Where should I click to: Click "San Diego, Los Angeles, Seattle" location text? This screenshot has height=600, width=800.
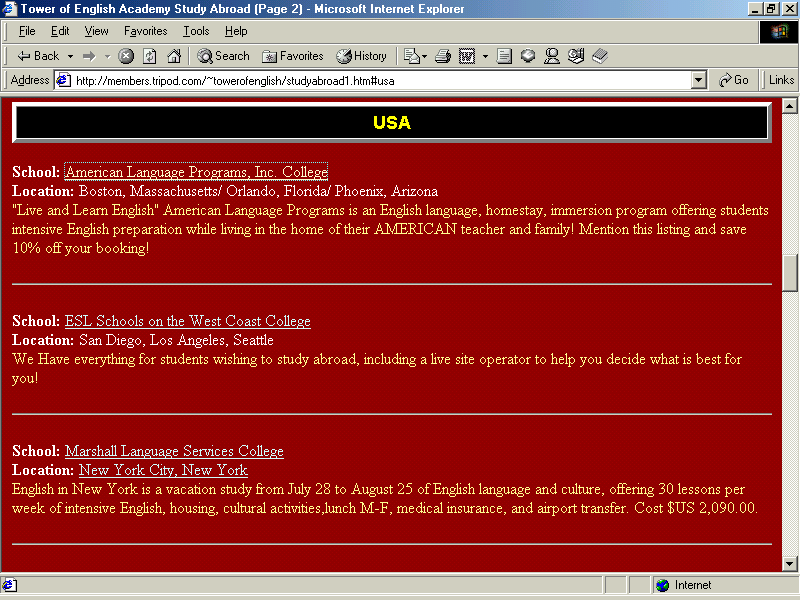tap(176, 340)
